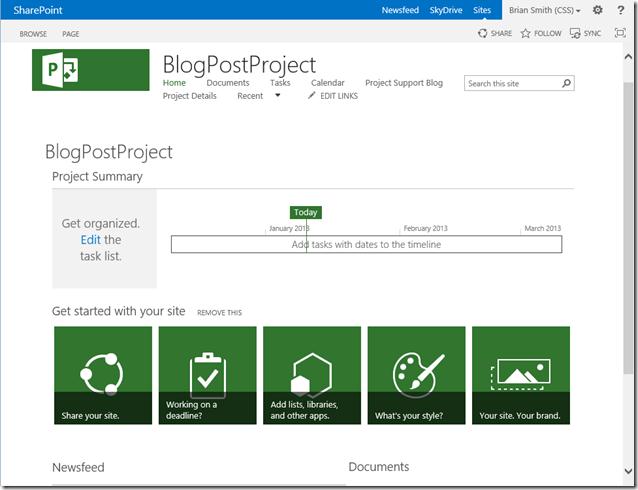Open the settings gear menu
The width and height of the screenshot is (638, 490).
point(597,10)
